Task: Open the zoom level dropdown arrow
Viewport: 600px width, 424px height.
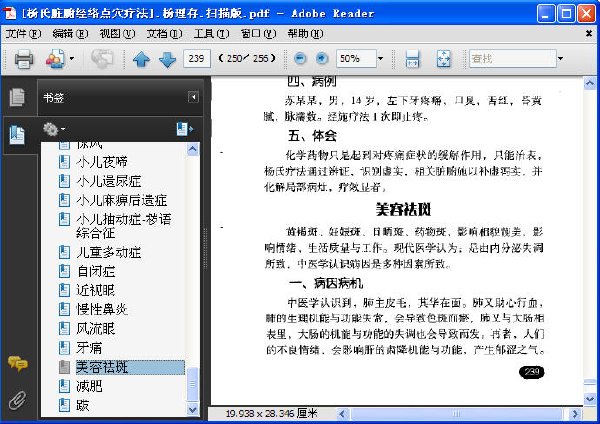Action: coord(380,59)
